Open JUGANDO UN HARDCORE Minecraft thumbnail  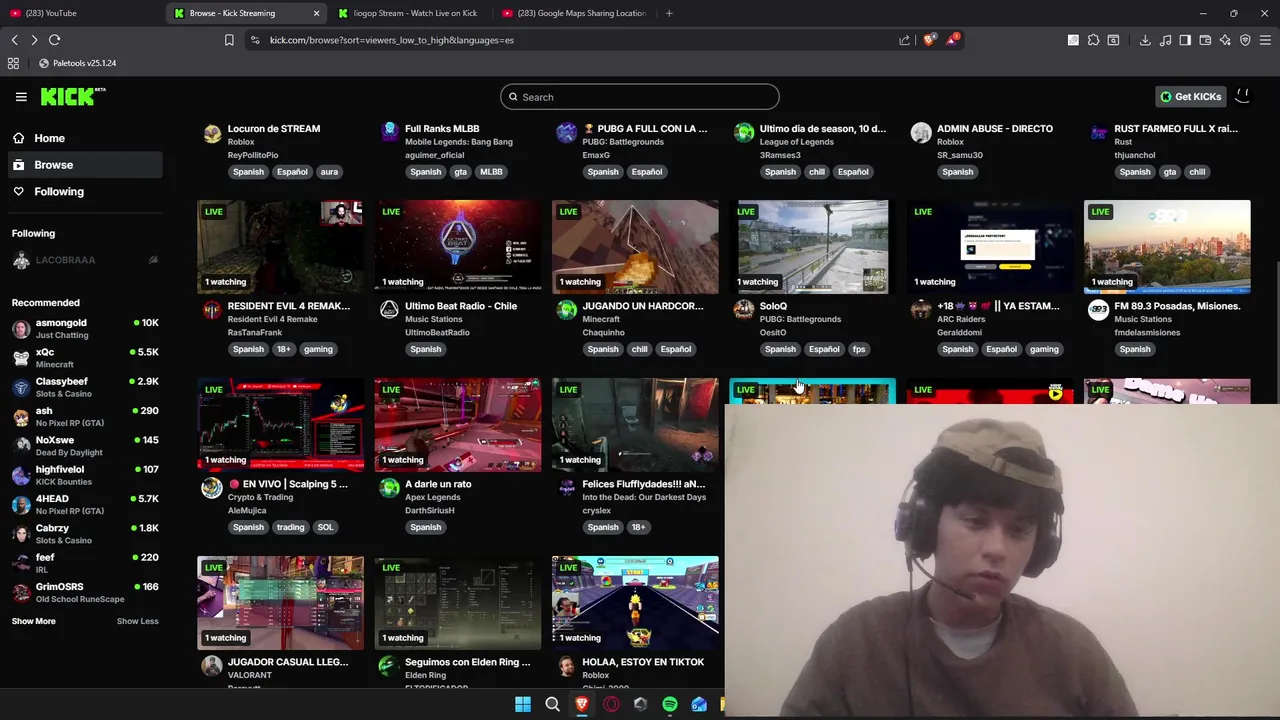tap(635, 247)
